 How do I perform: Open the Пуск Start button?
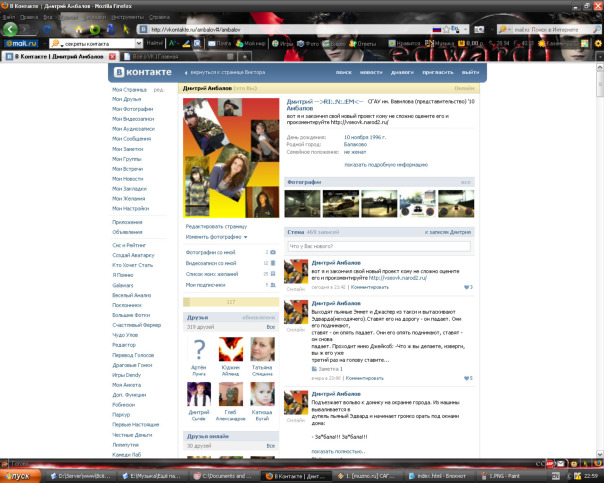tap(20, 476)
